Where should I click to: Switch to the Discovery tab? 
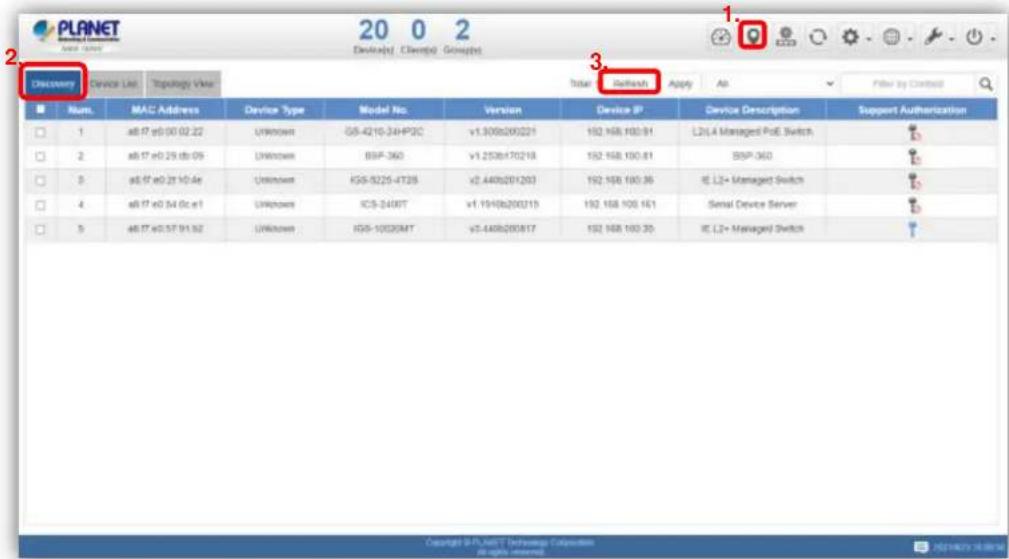tap(53, 84)
